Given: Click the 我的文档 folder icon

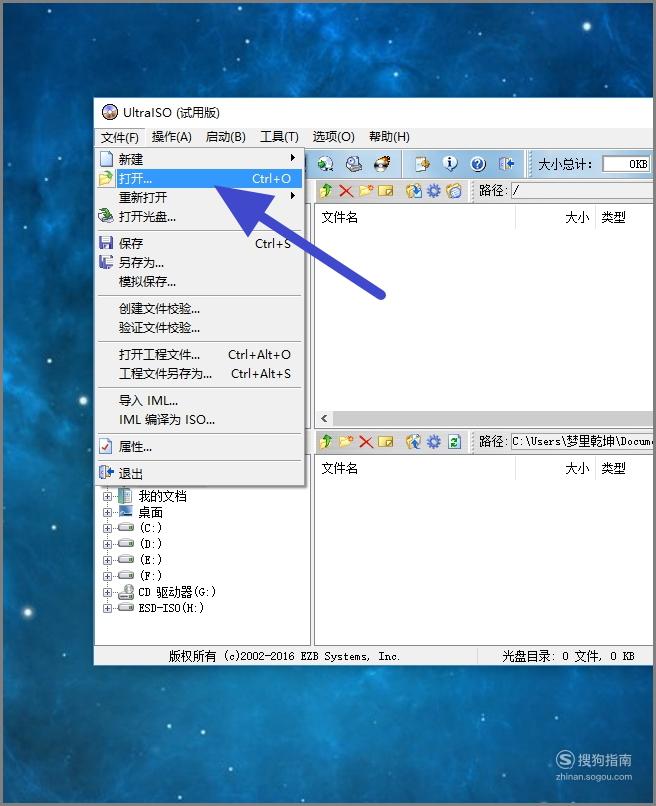Looking at the screenshot, I should pyautogui.click(x=125, y=496).
